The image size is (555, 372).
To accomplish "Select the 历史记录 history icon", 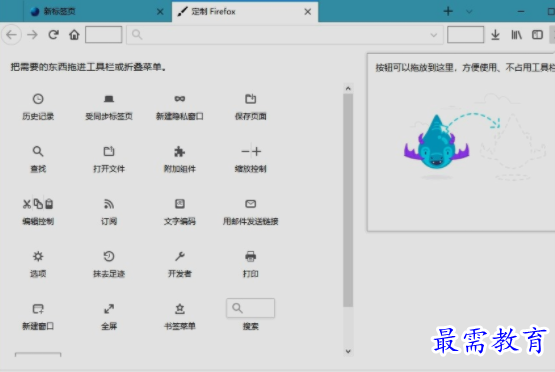I will 38,99.
